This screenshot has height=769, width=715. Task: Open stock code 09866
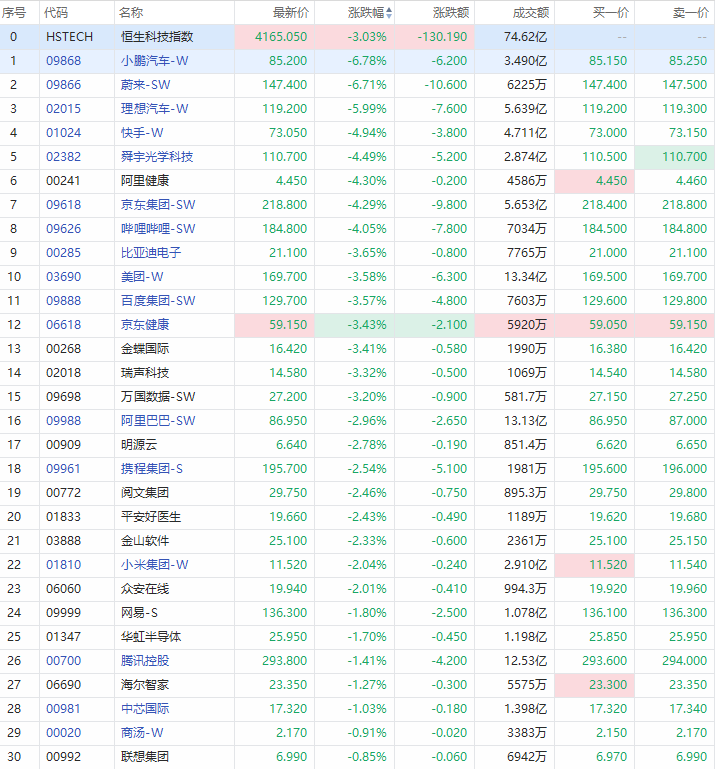(x=64, y=85)
